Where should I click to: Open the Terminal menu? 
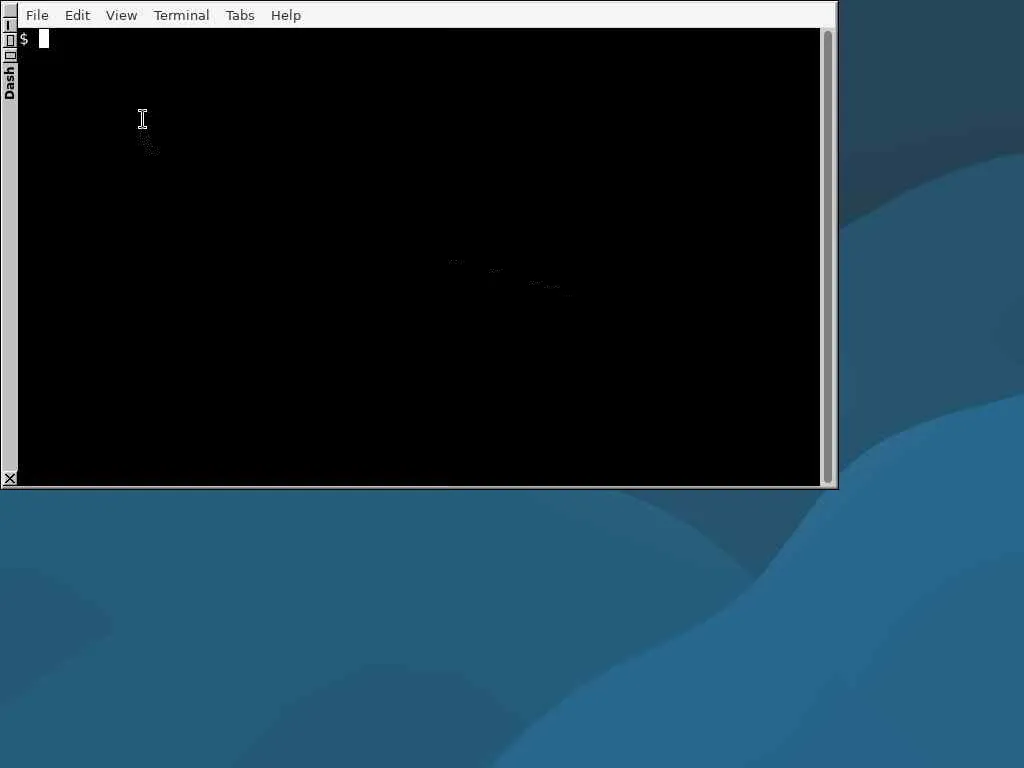[x=181, y=15]
